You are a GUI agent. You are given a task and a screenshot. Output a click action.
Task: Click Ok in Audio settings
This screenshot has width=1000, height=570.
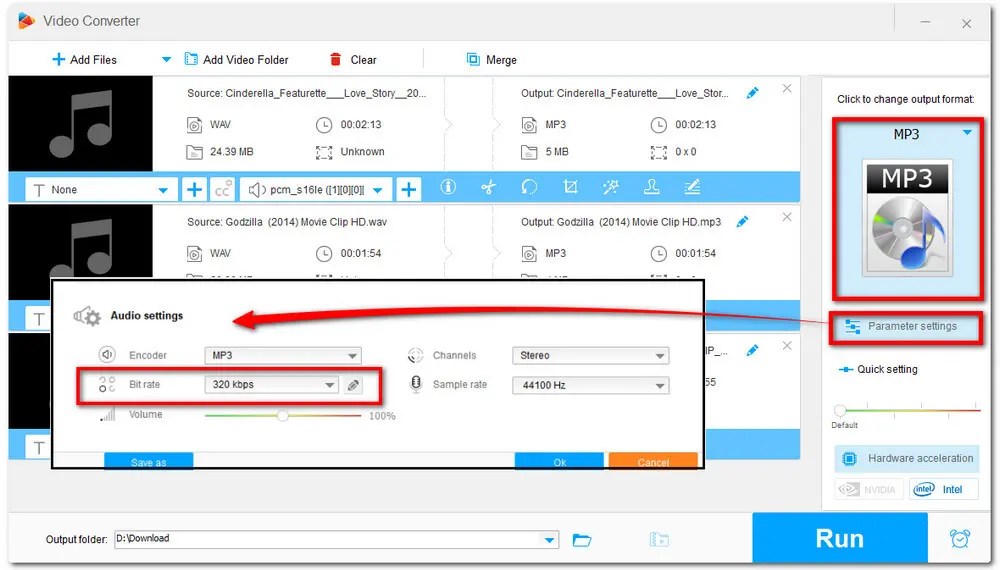click(x=559, y=460)
